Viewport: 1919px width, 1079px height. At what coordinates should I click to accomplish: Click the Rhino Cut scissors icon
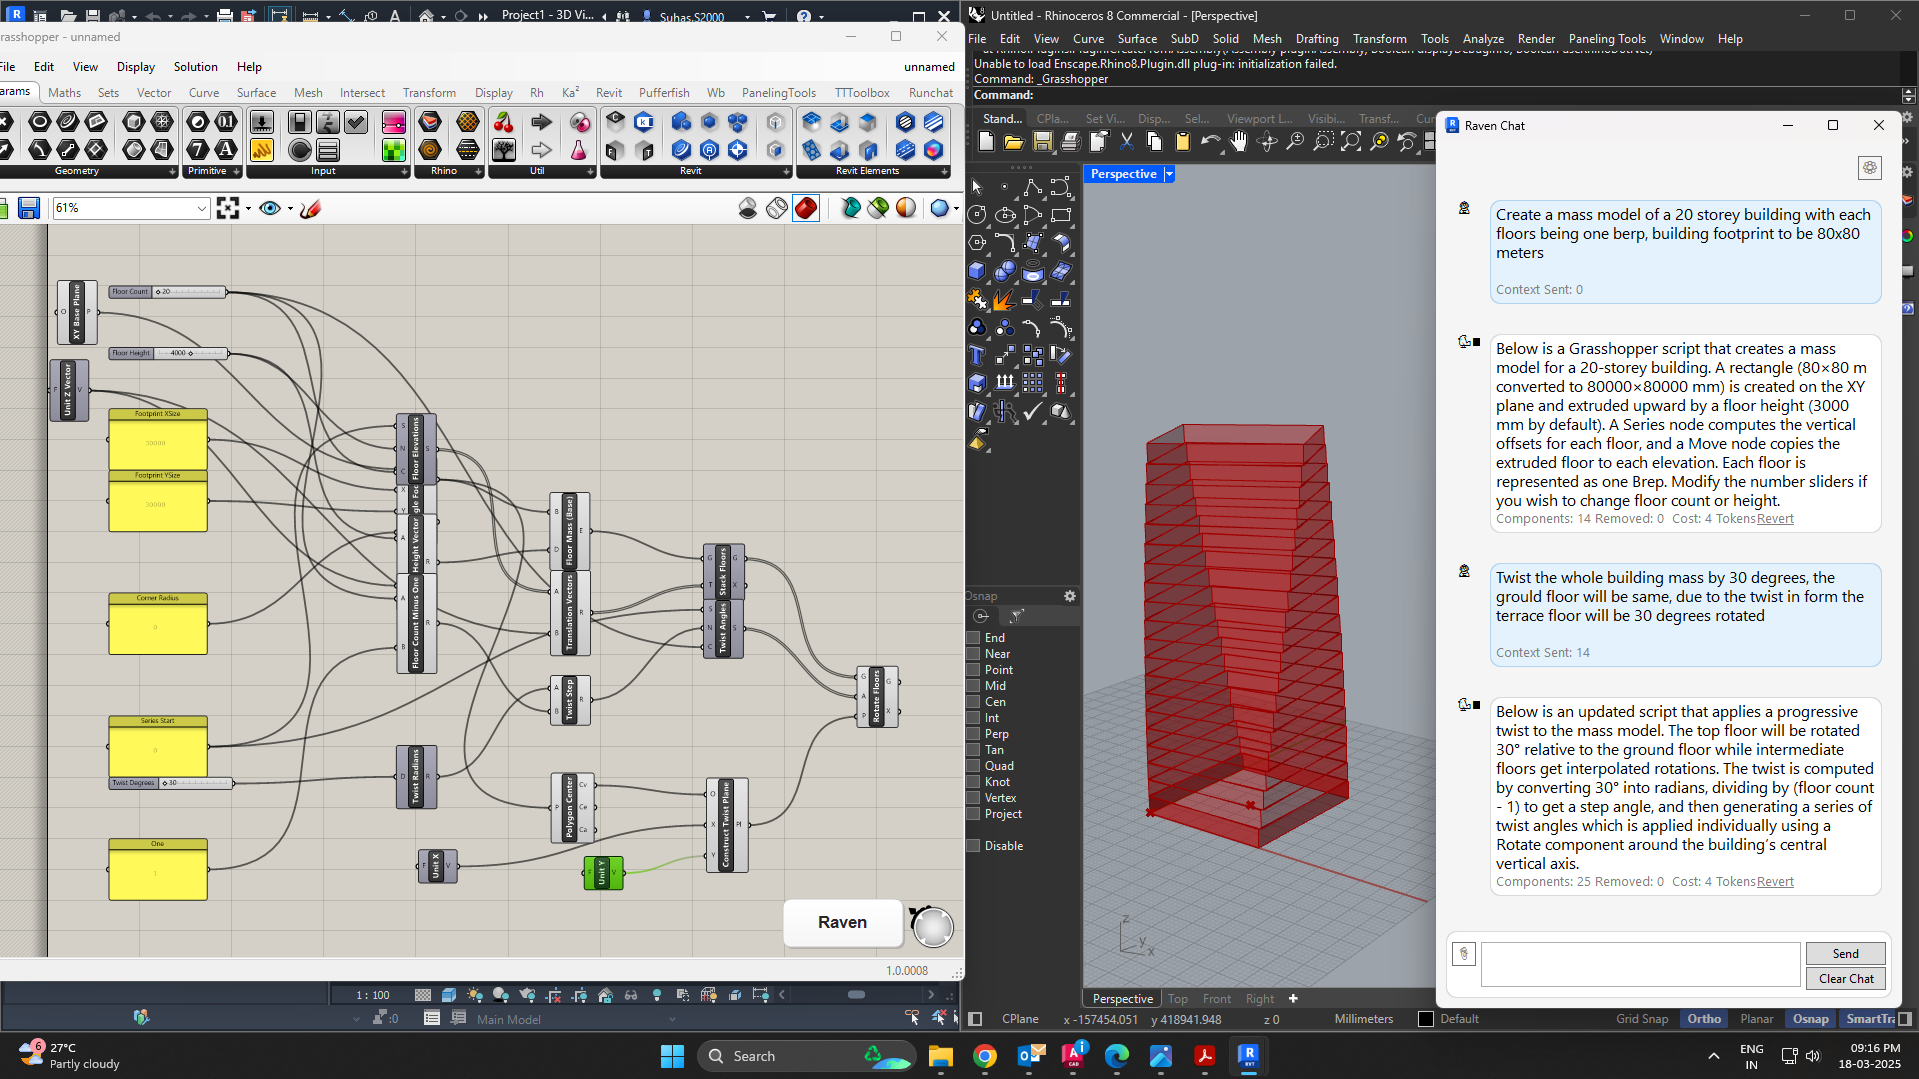(1126, 142)
